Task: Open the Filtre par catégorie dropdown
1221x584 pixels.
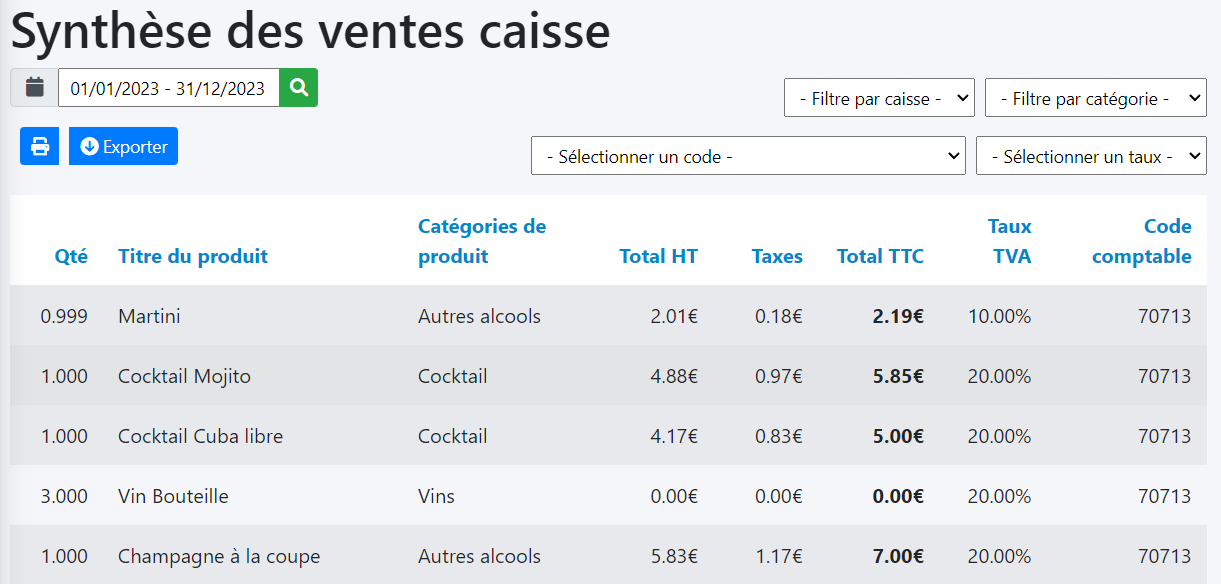Action: click(1095, 98)
